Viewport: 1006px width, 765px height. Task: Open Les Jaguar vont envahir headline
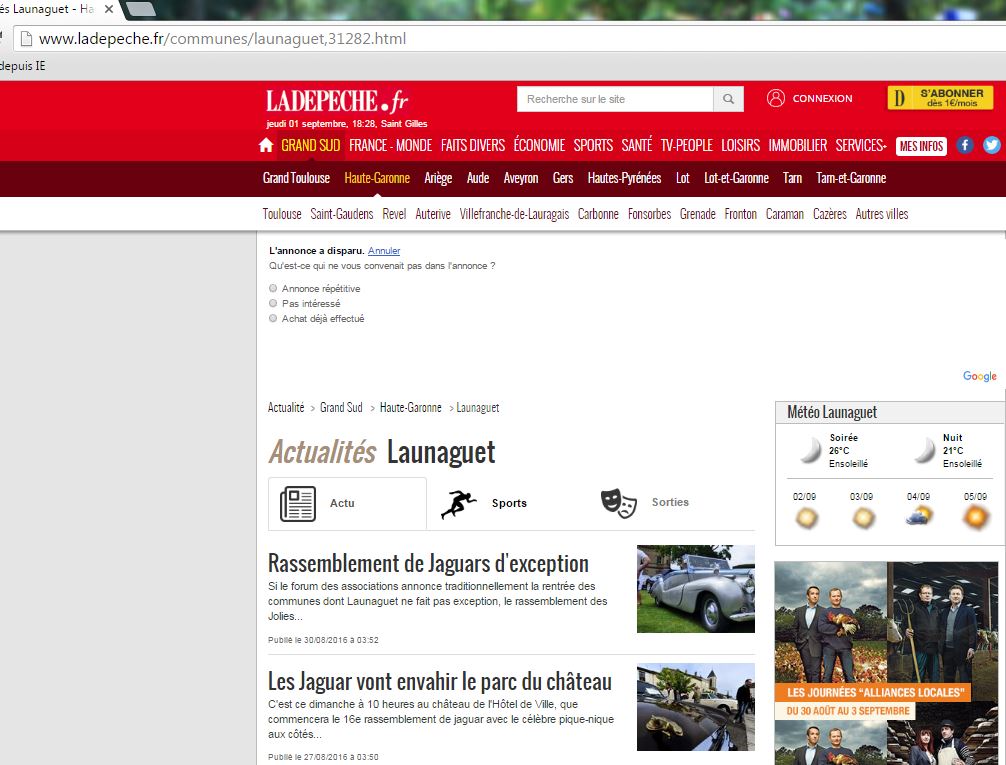(439, 682)
